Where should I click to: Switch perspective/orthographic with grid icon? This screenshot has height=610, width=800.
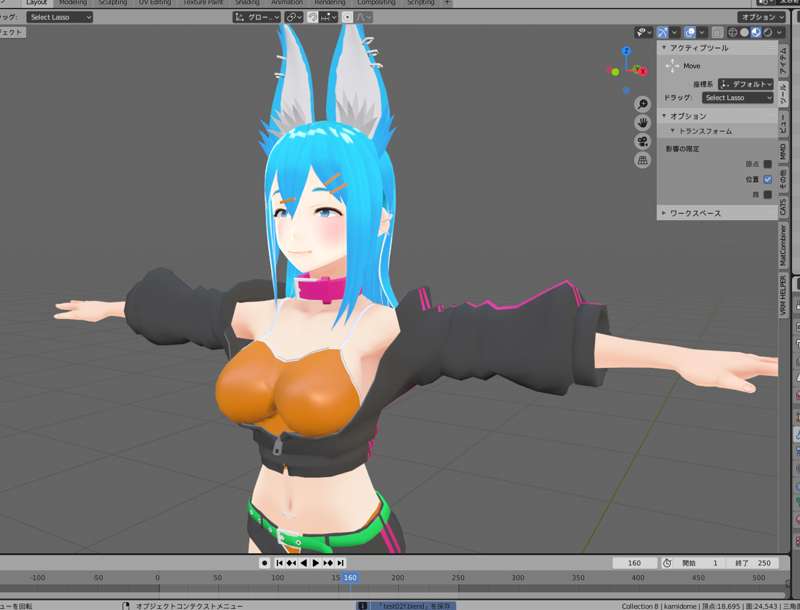tap(642, 160)
